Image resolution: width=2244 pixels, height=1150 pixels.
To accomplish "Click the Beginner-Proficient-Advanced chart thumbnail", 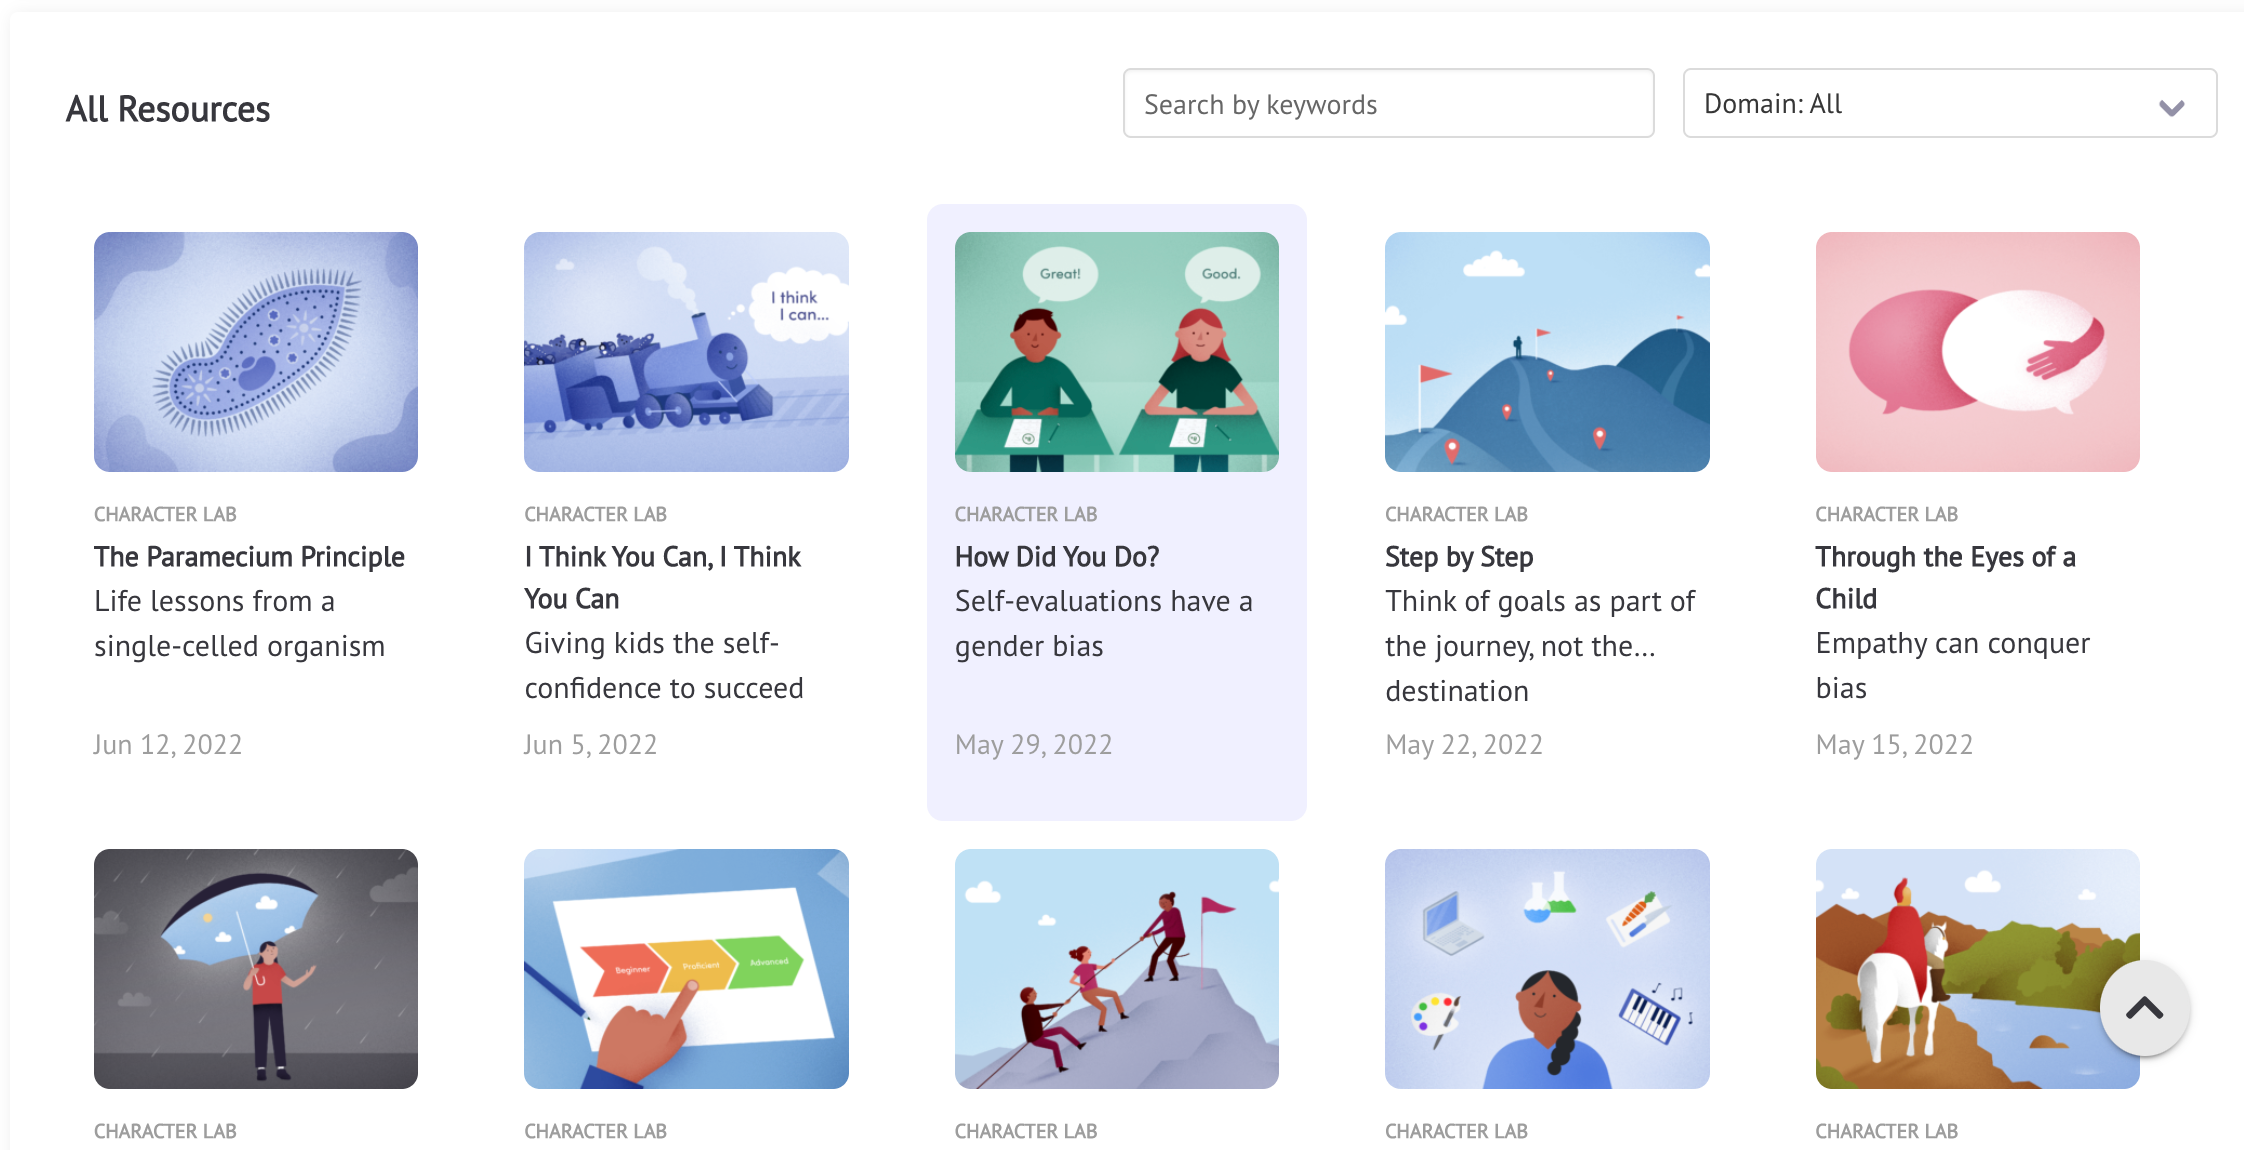I will tap(686, 969).
